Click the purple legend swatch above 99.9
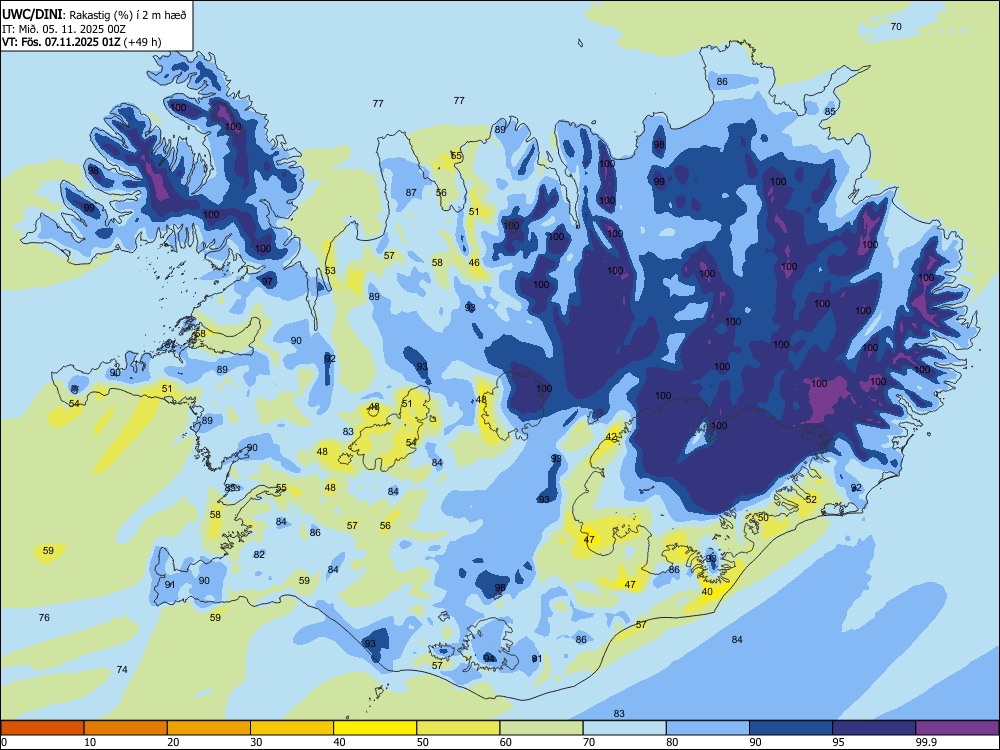The height and width of the screenshot is (750, 1000). pos(957,728)
